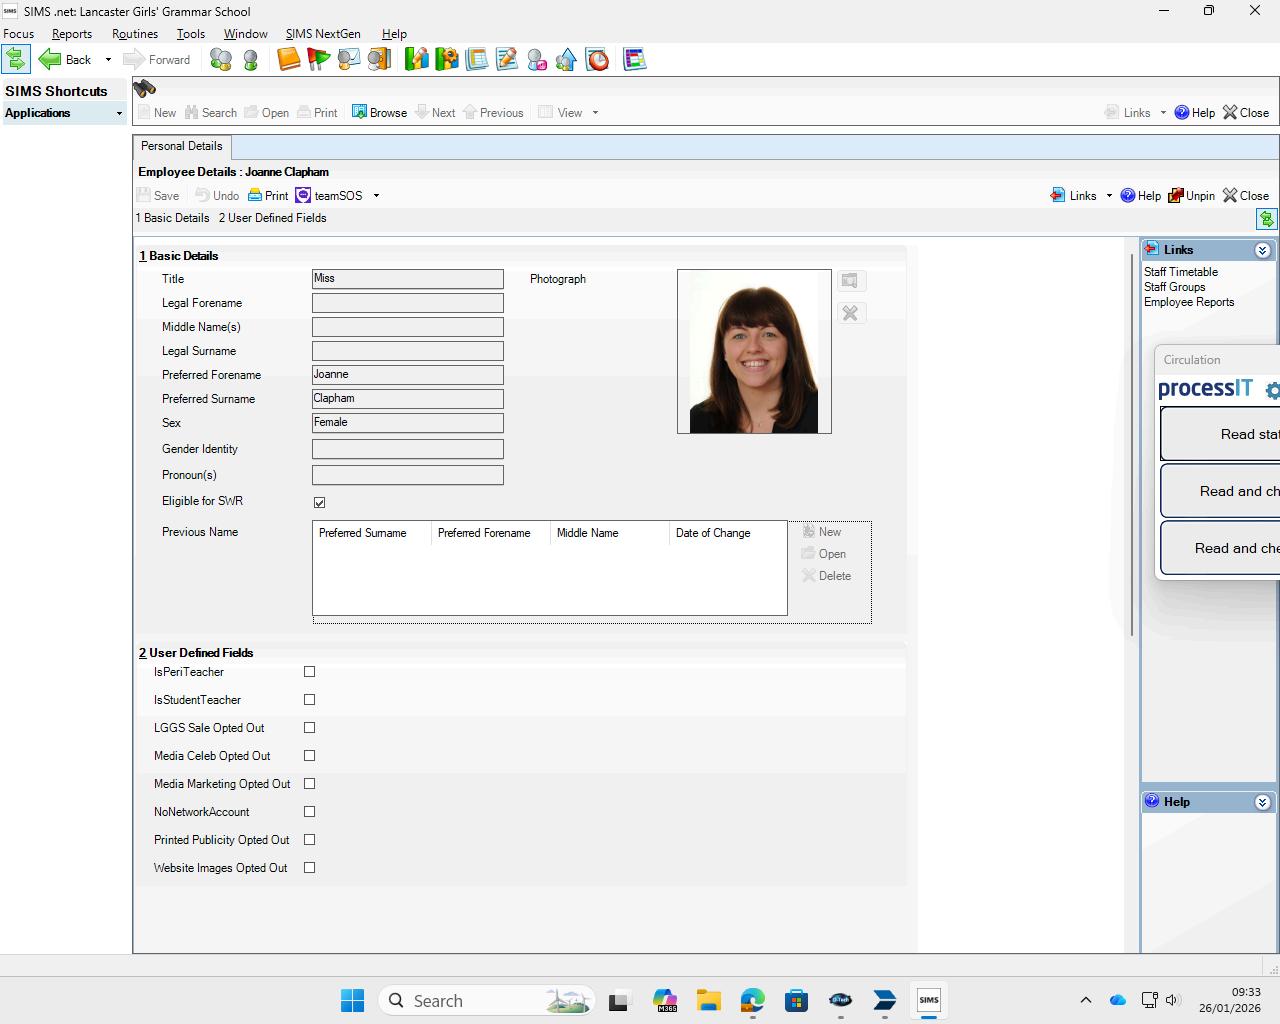The height and width of the screenshot is (1024, 1280).
Task: Click the red and green flags icon
Action: pyautogui.click(x=318, y=60)
